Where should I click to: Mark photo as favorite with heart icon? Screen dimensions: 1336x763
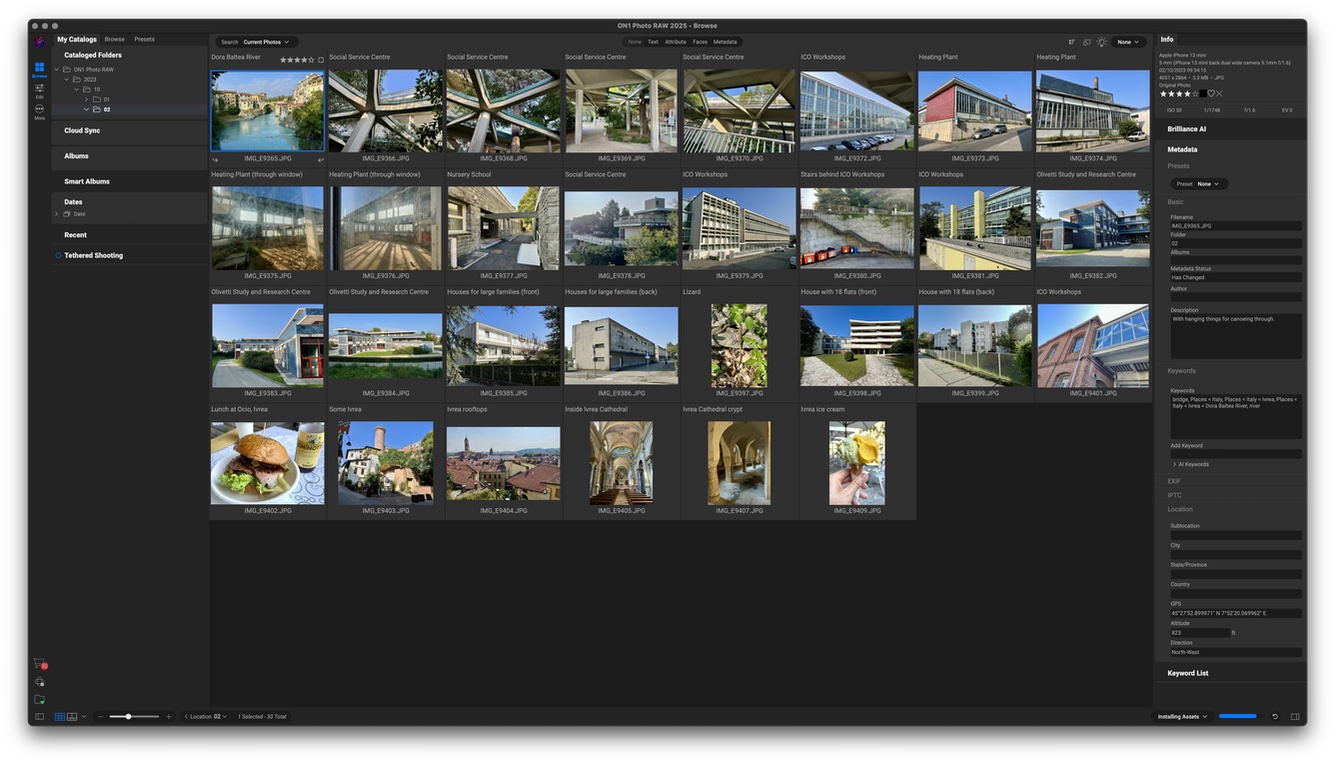[1210, 94]
